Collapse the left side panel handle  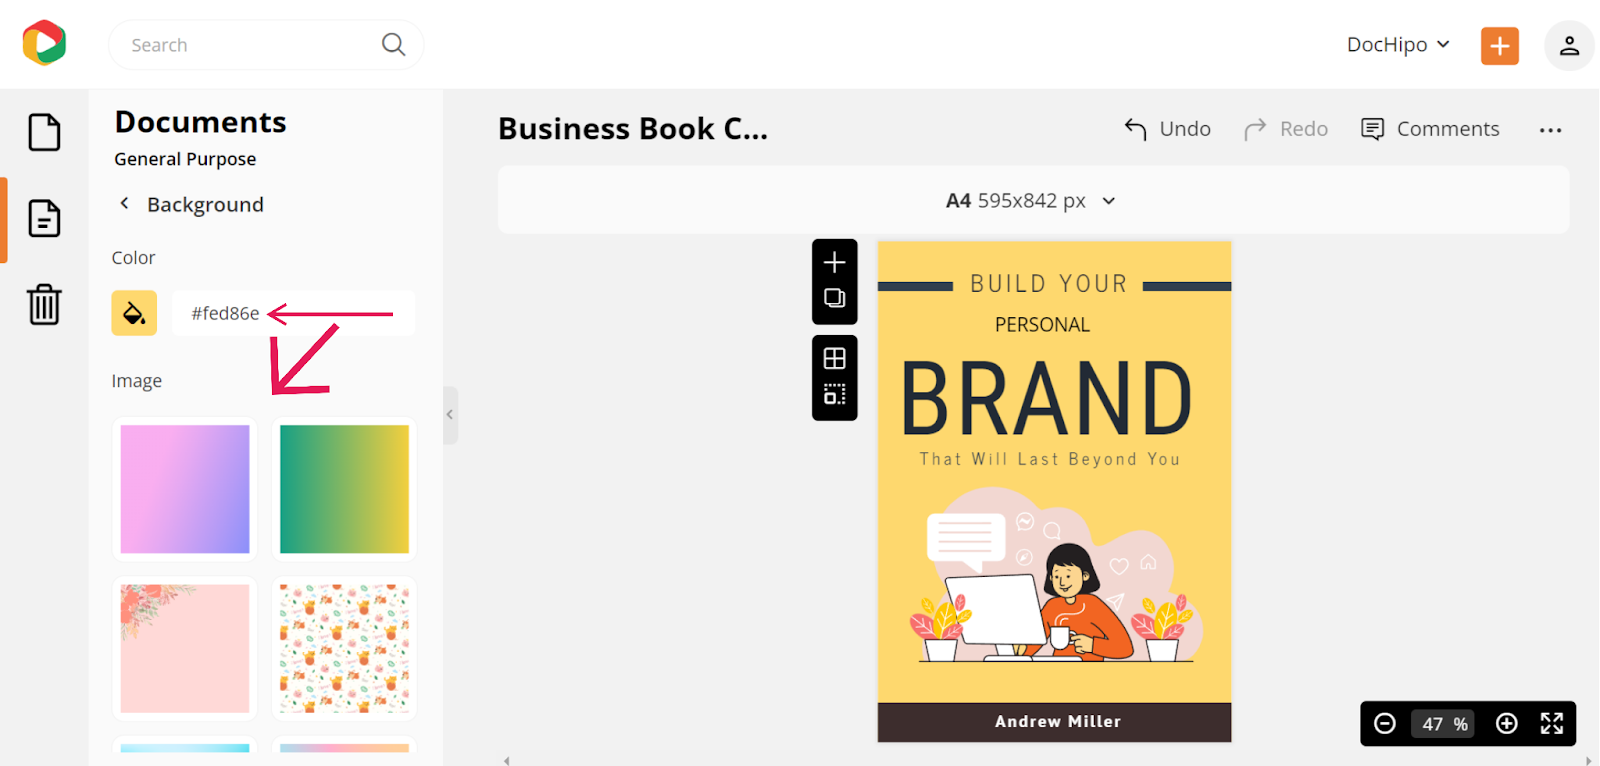(x=450, y=414)
